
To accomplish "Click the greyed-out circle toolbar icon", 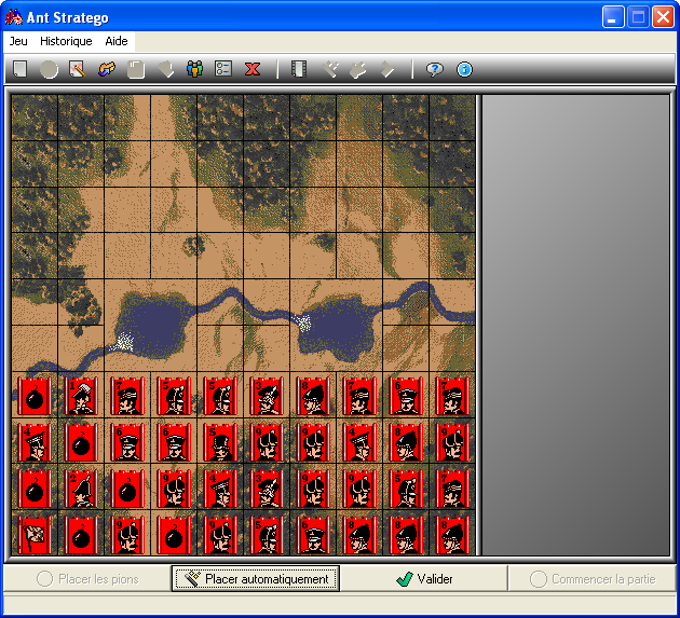I will click(49, 69).
